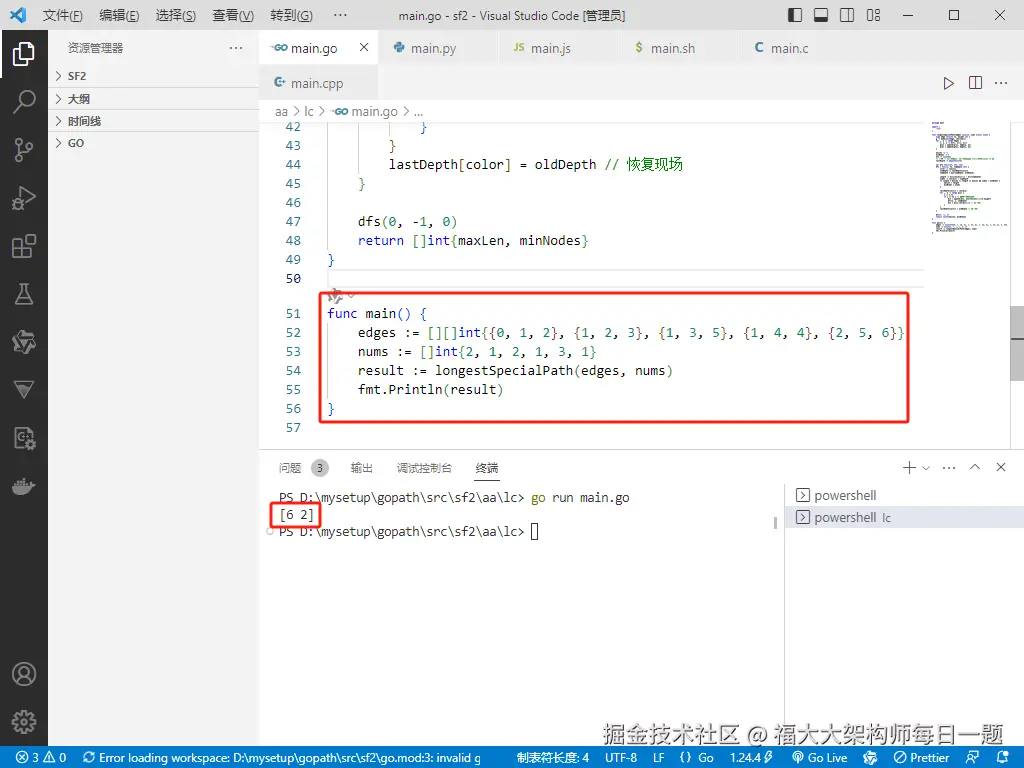Open terminal panel more actions
The height and width of the screenshot is (768, 1024).
pos(949,468)
